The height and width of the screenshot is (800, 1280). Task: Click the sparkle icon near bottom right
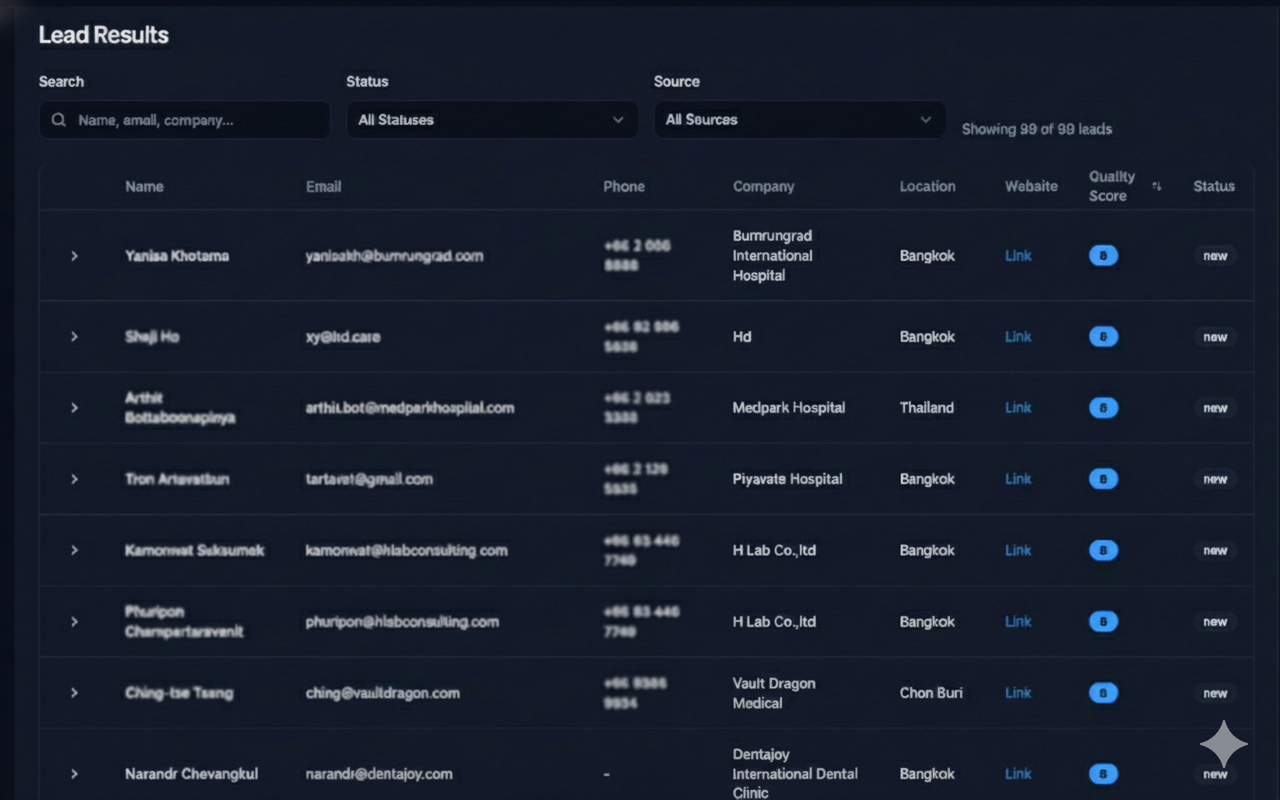point(1223,744)
